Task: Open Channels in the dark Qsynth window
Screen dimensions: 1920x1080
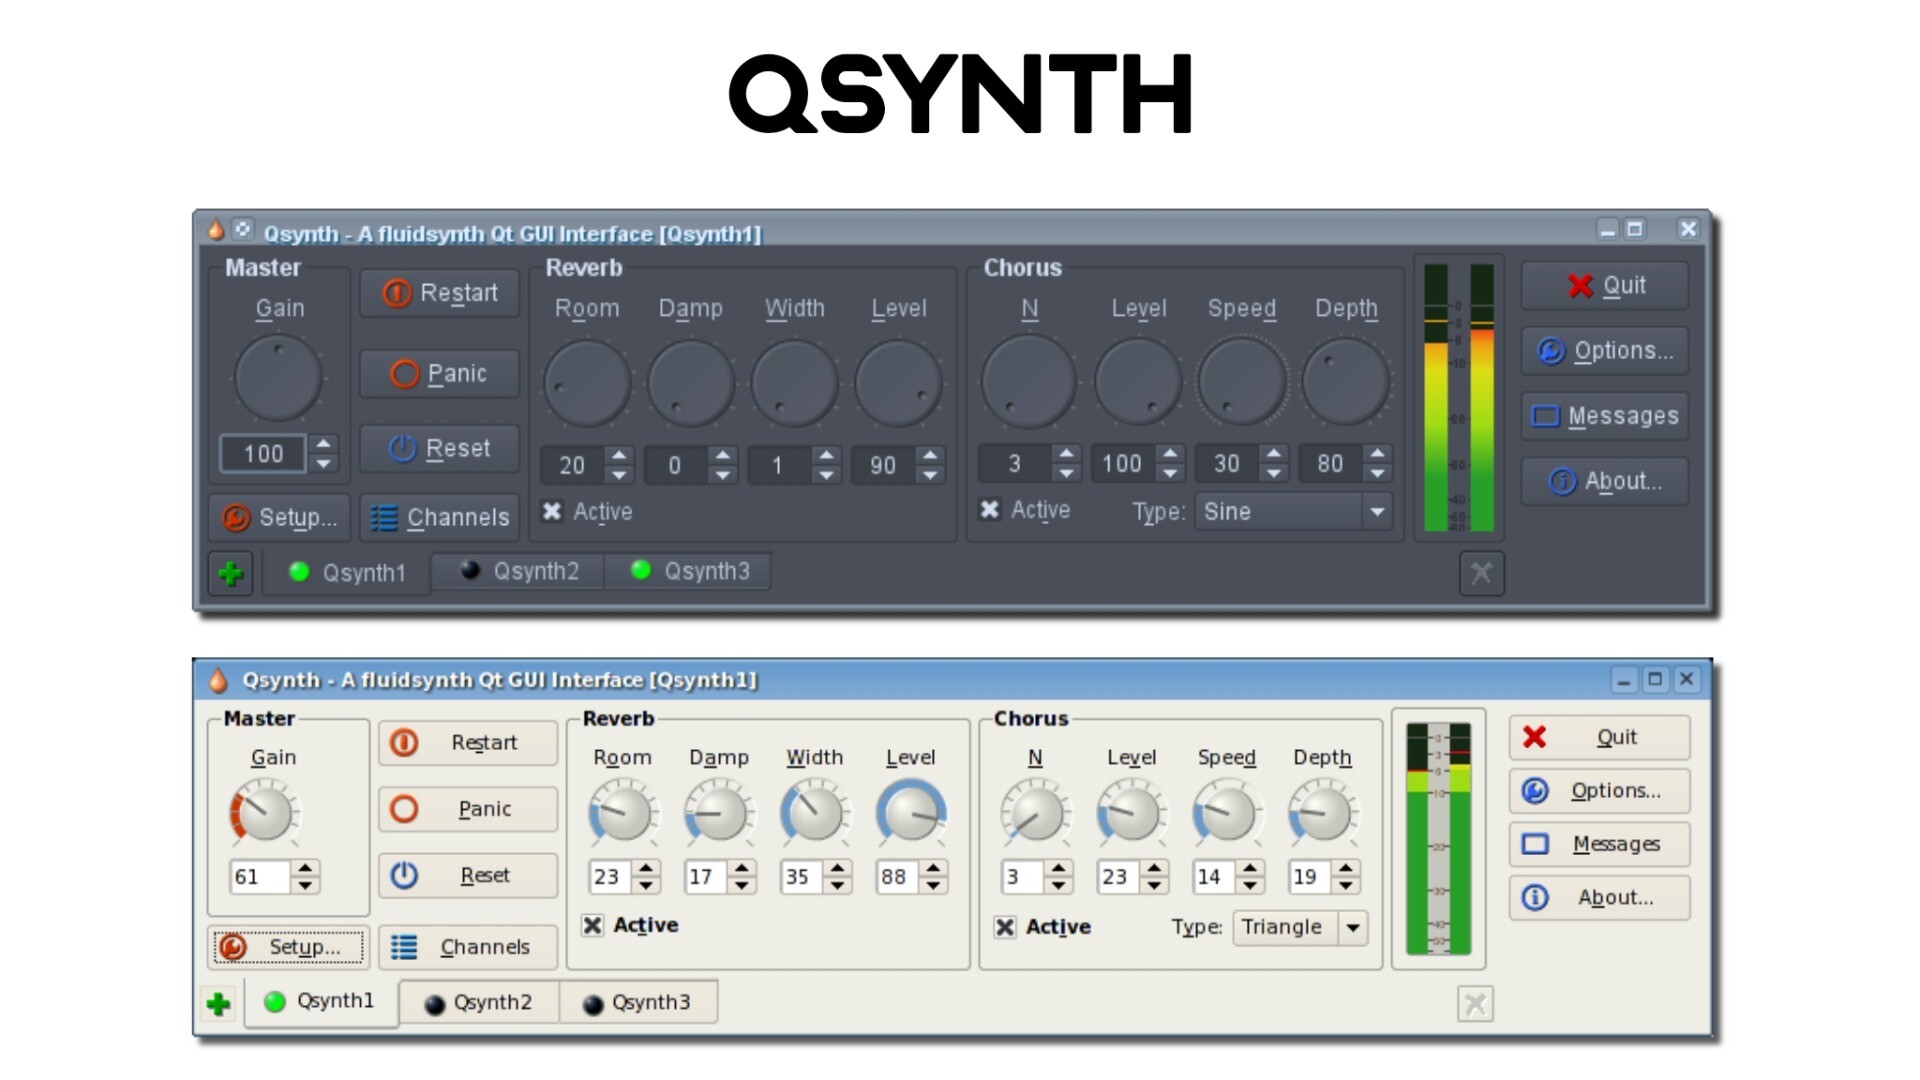Action: (x=440, y=517)
